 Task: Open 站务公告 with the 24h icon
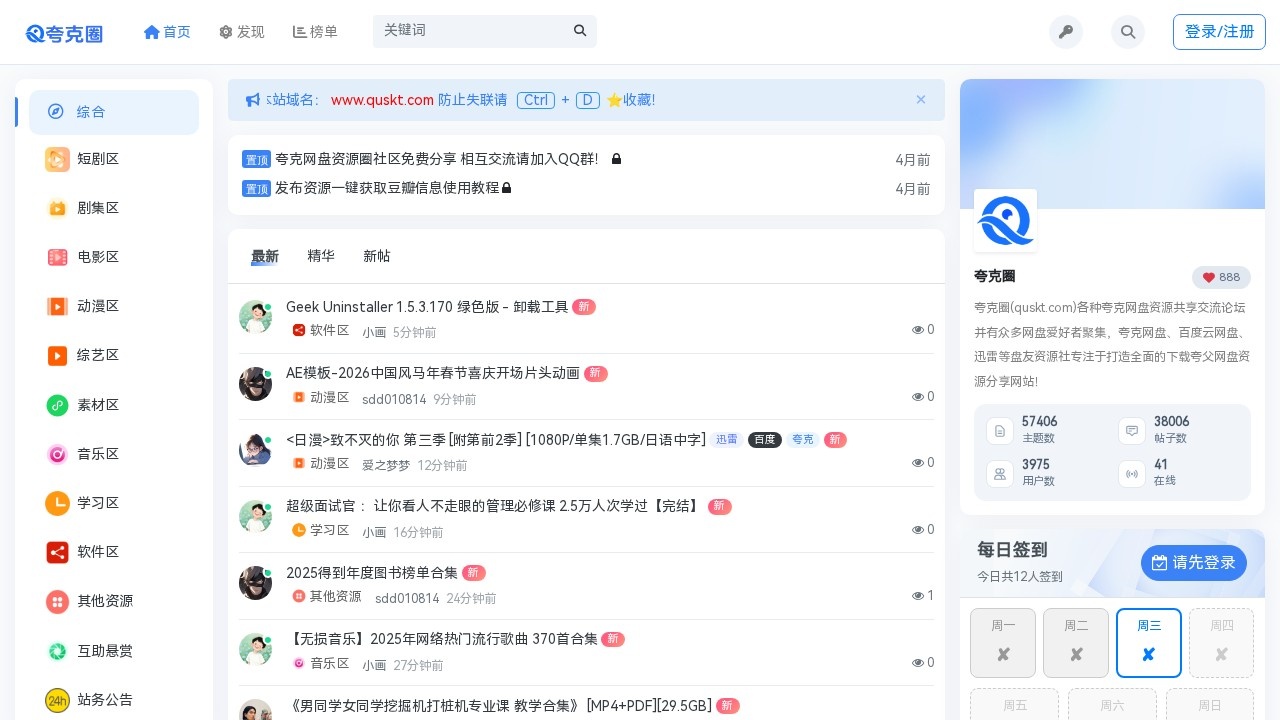click(x=98, y=700)
